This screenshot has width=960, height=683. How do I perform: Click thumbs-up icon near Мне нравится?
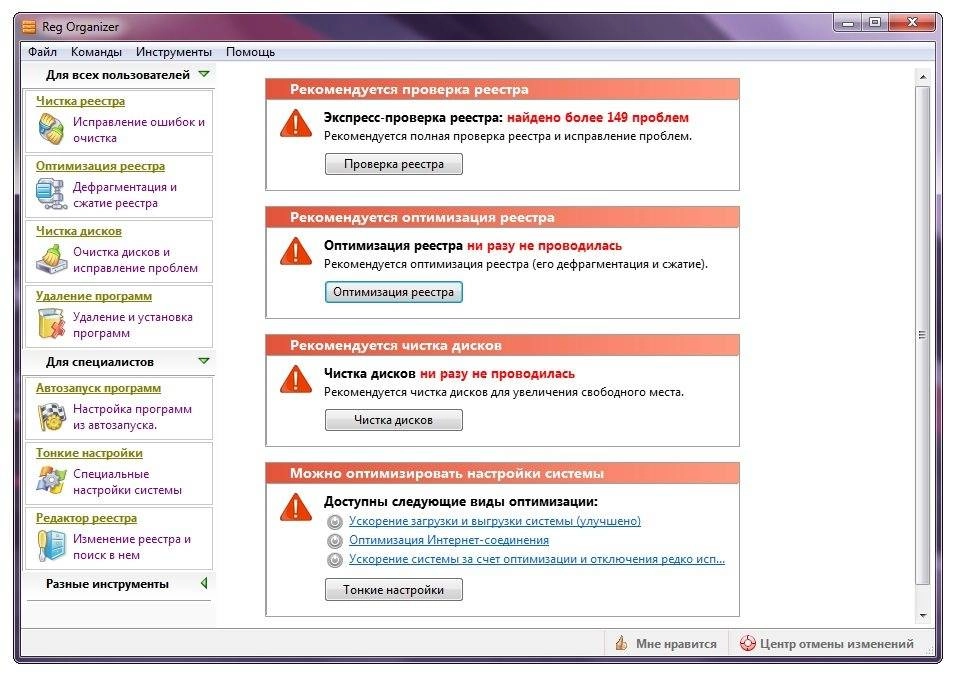click(x=621, y=643)
